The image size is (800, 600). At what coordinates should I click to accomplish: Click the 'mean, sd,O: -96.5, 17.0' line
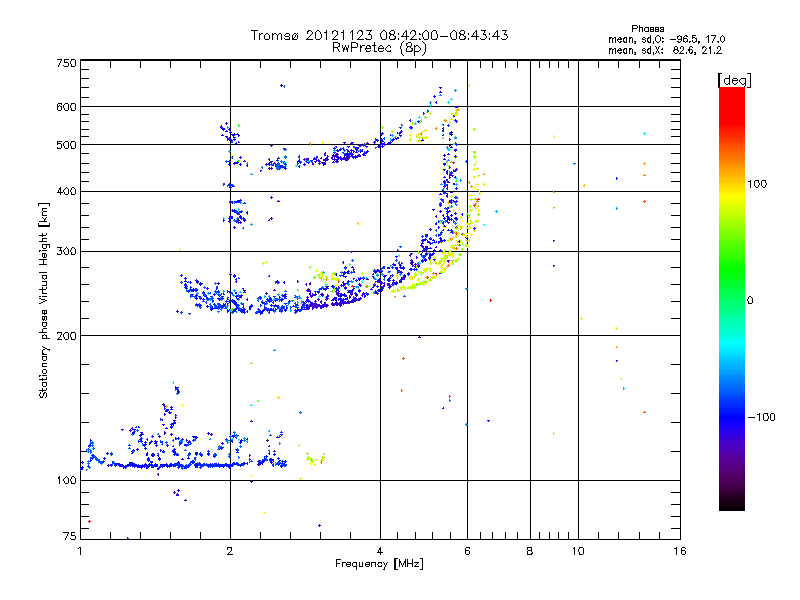(x=666, y=39)
